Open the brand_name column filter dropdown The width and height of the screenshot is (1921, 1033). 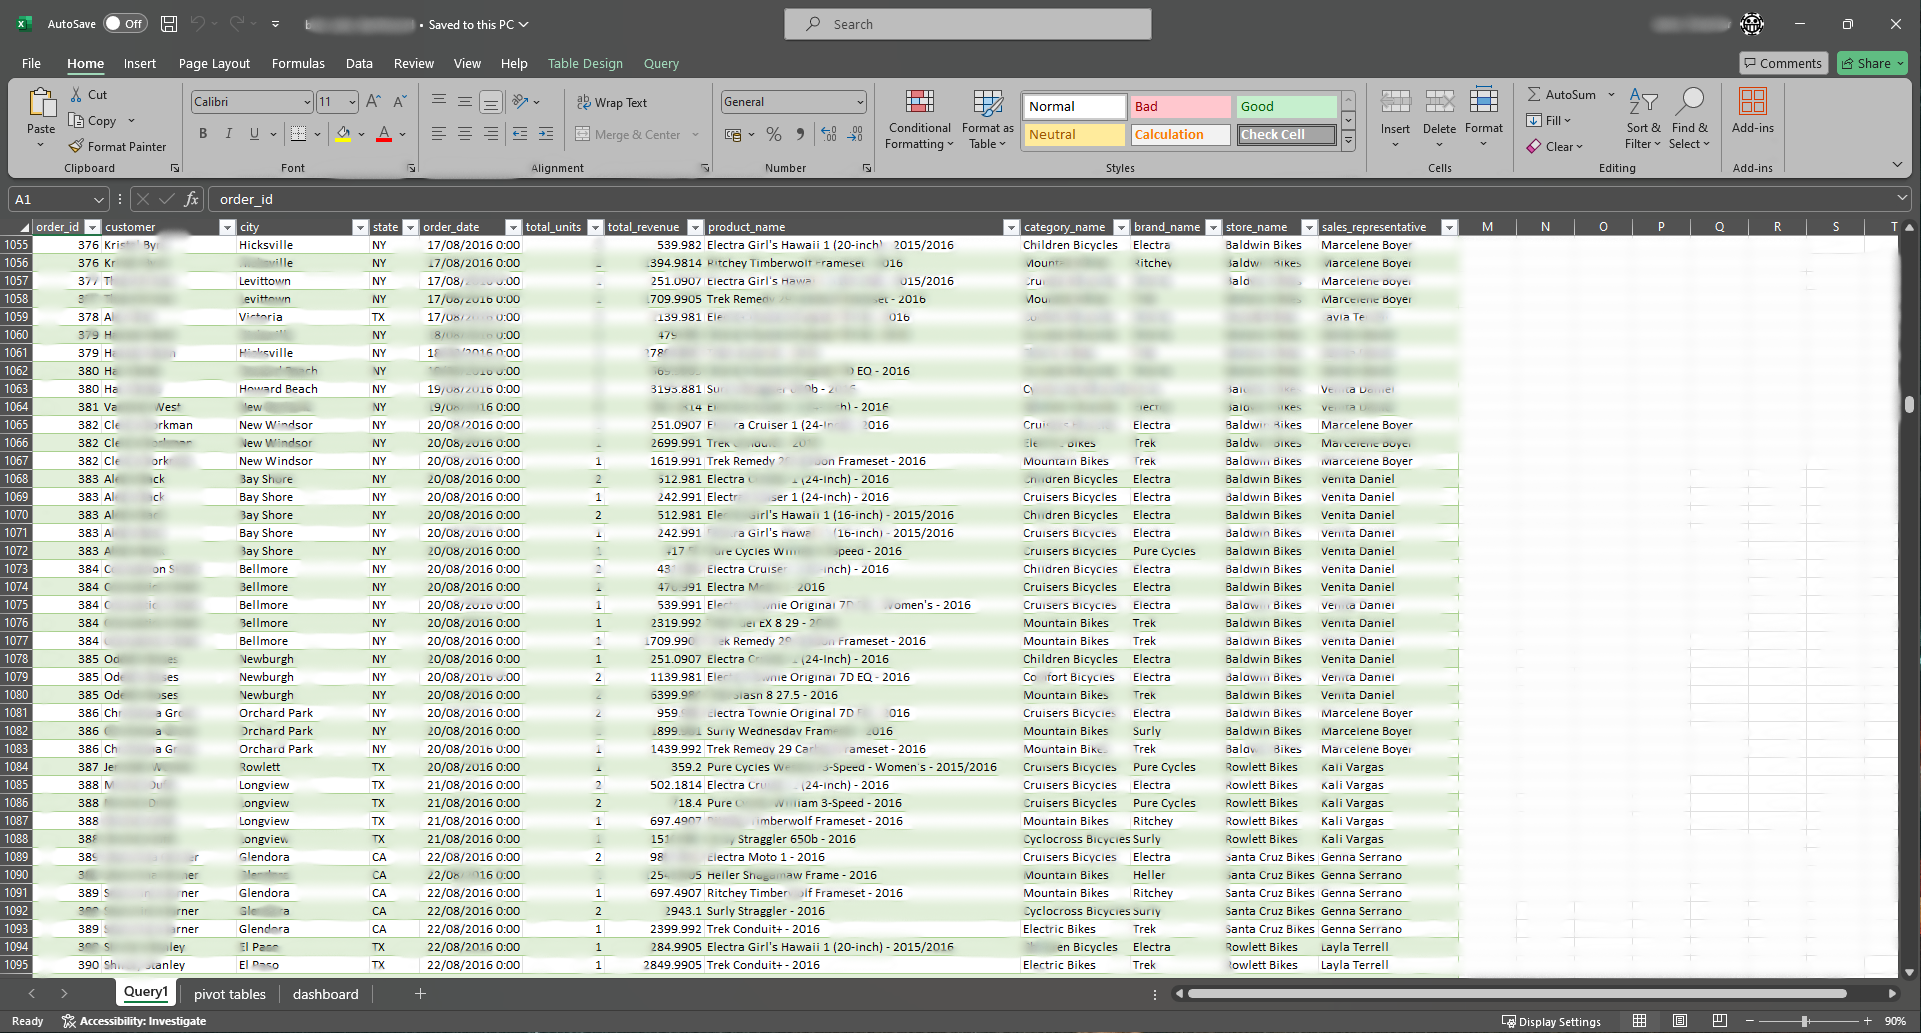point(1213,227)
